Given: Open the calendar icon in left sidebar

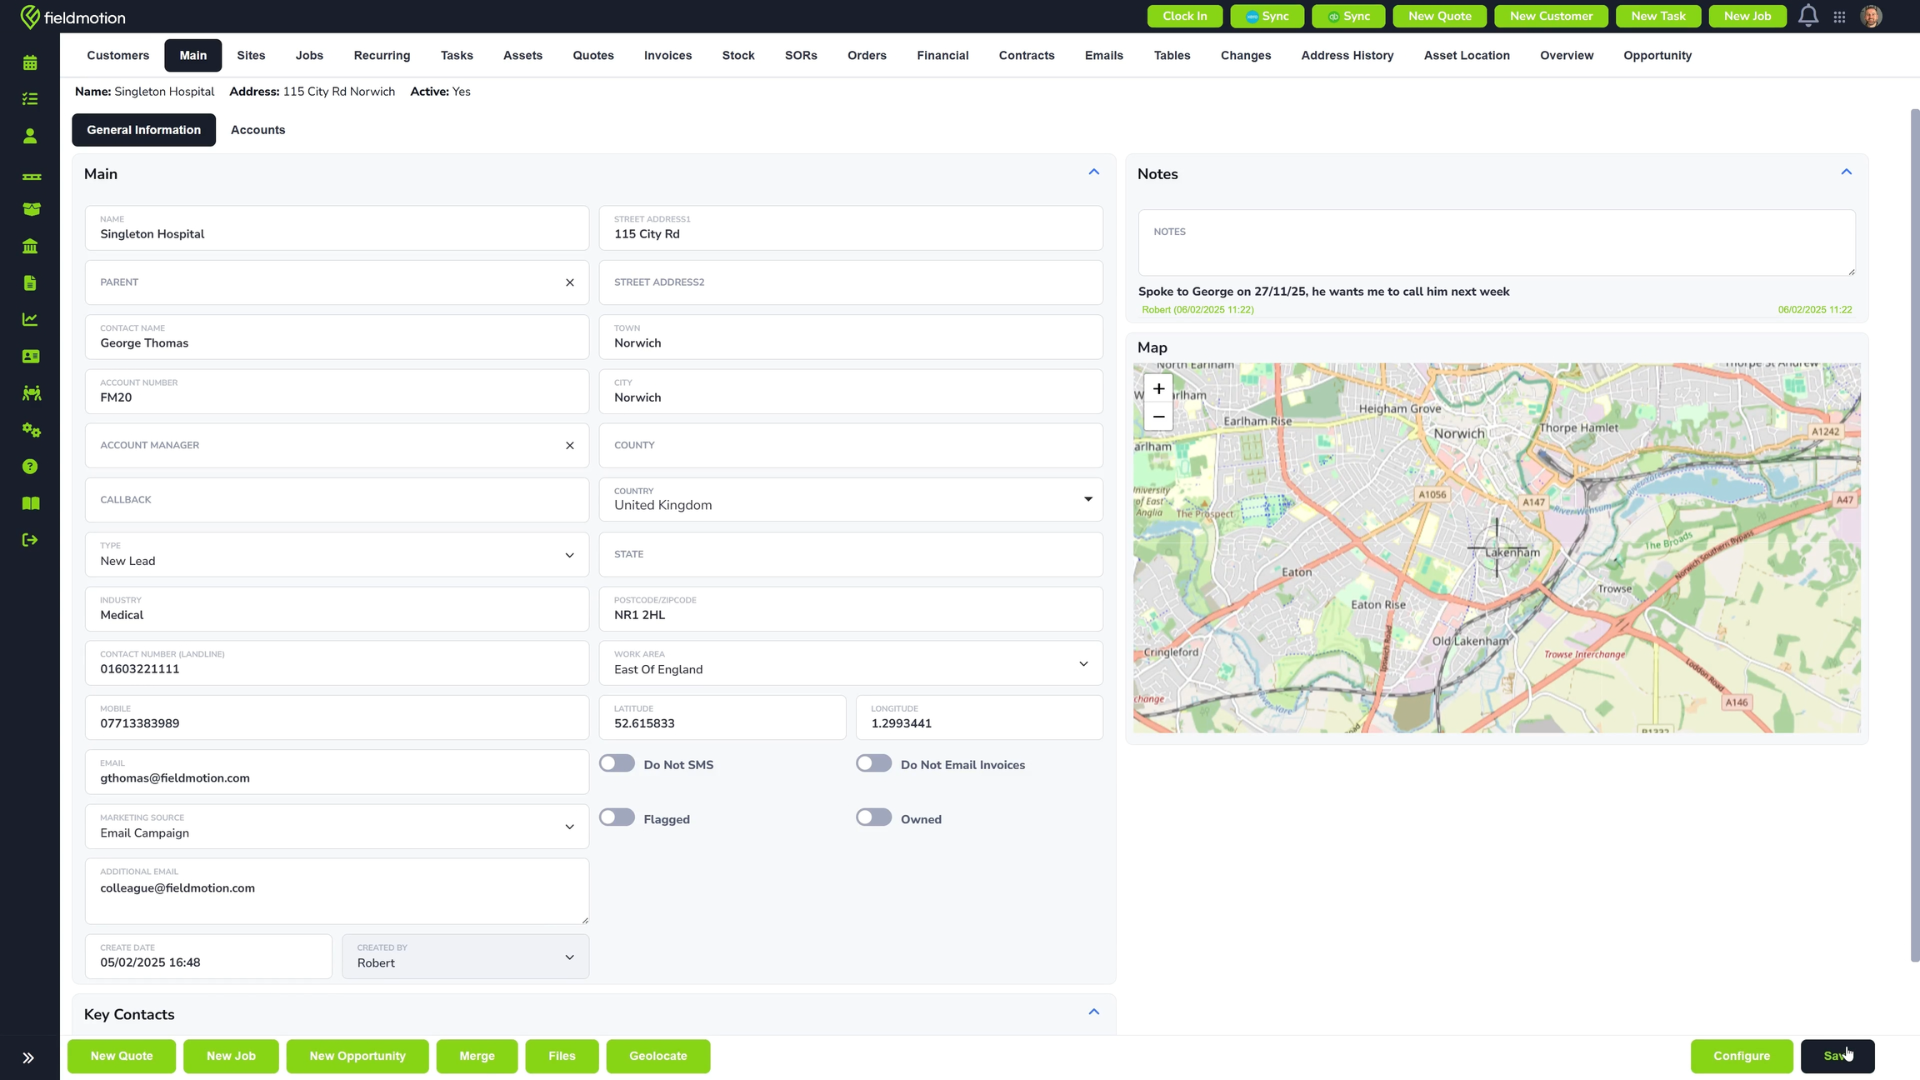Looking at the screenshot, I should click(x=30, y=63).
